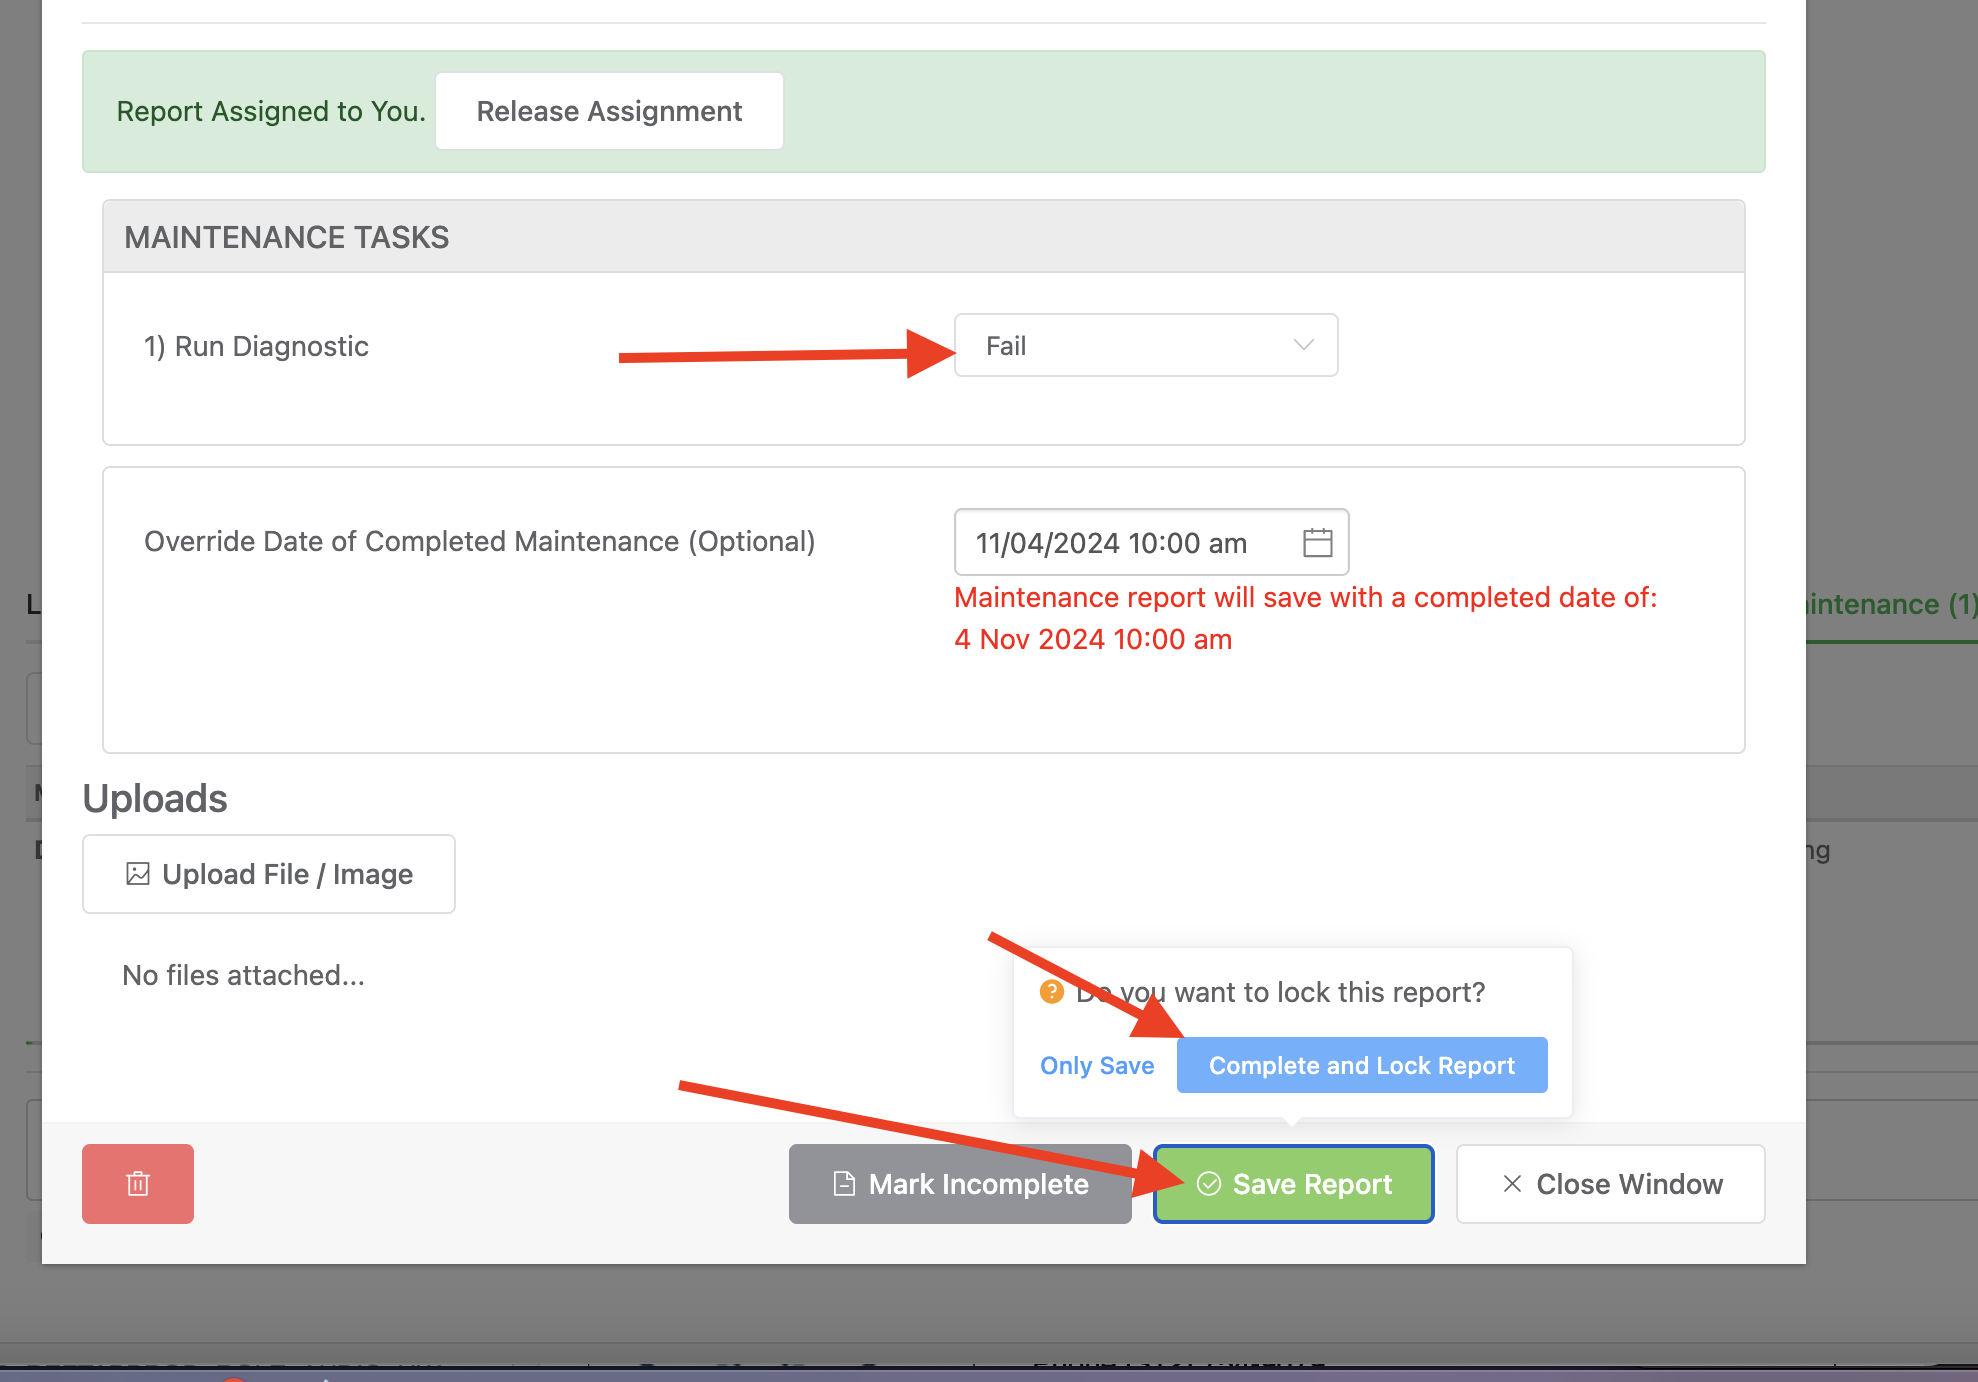Click the checkmark icon on Save Report
Viewport: 1978px width, 1382px height.
1210,1183
